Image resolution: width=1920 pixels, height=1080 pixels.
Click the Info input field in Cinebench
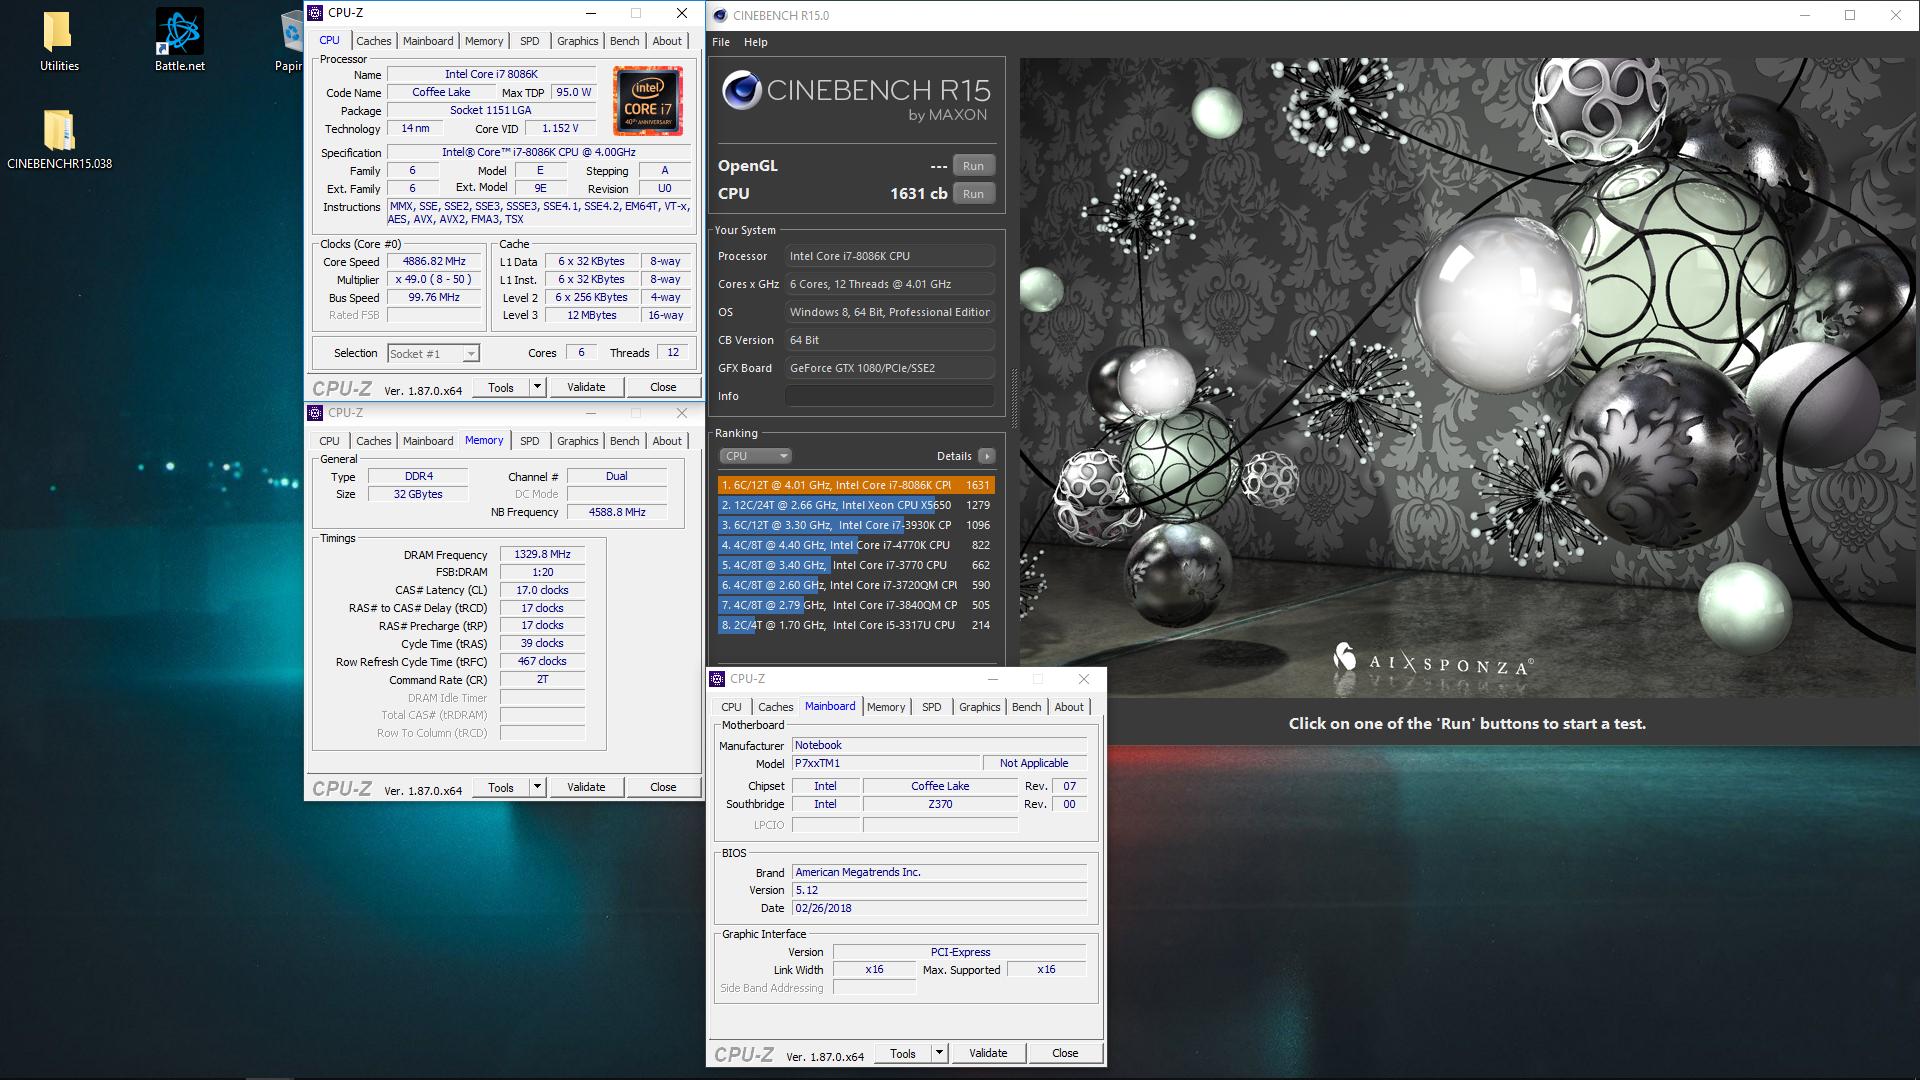tap(890, 396)
